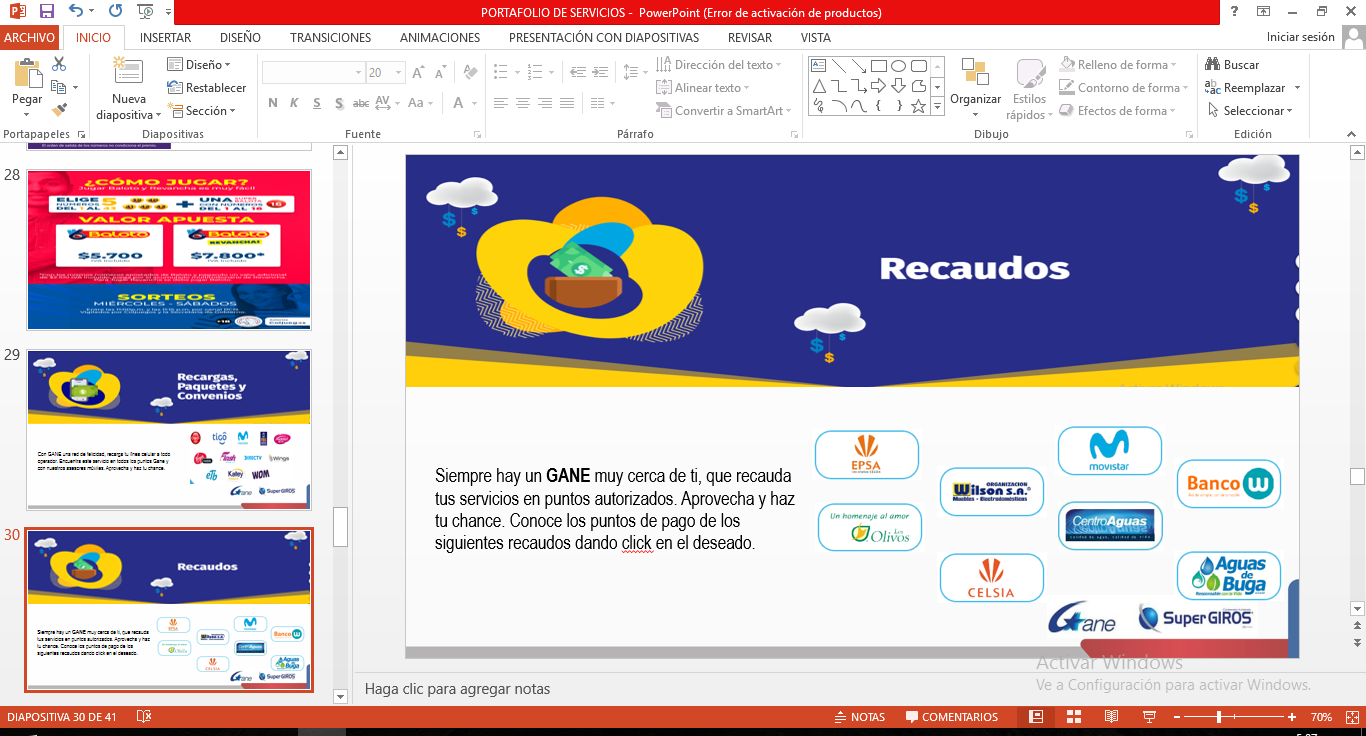
Task: Click Iniciar sesión link
Action: [x=1300, y=37]
